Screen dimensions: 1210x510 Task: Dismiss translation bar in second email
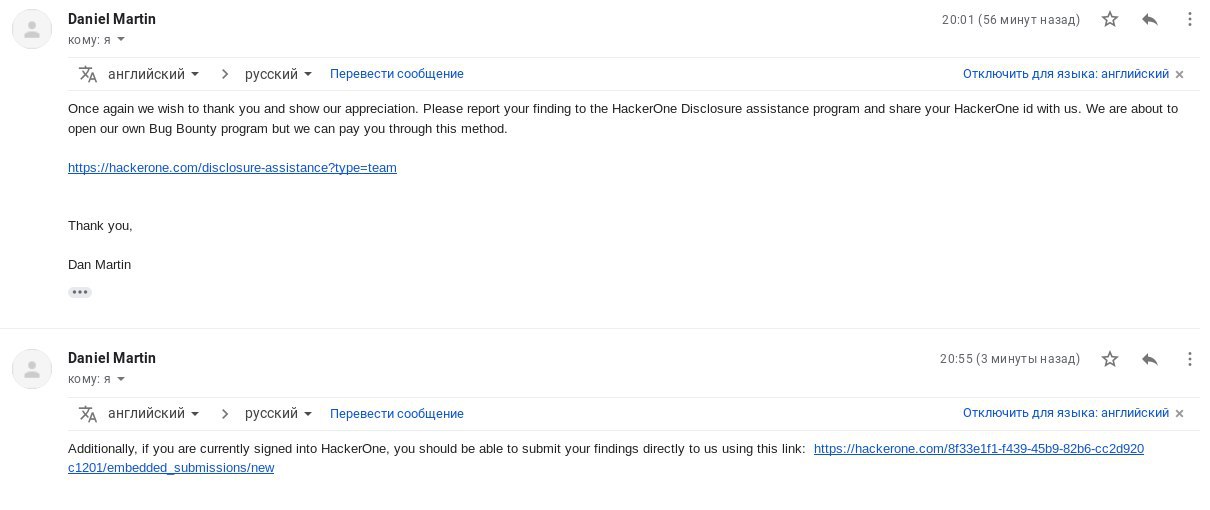(1180, 413)
